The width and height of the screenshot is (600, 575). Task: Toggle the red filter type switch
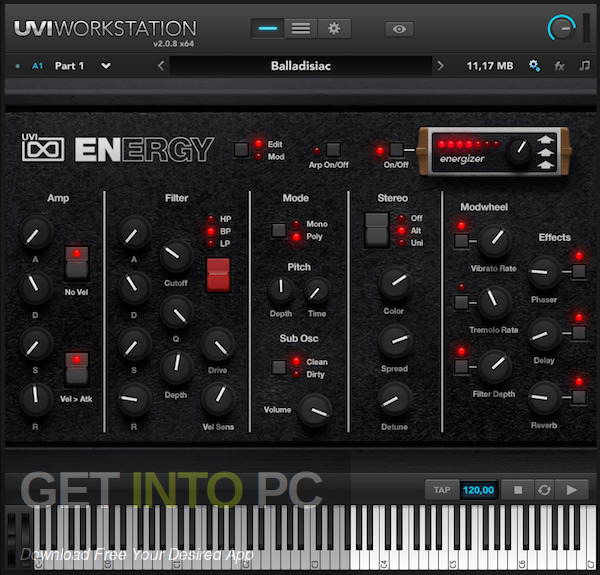point(218,275)
